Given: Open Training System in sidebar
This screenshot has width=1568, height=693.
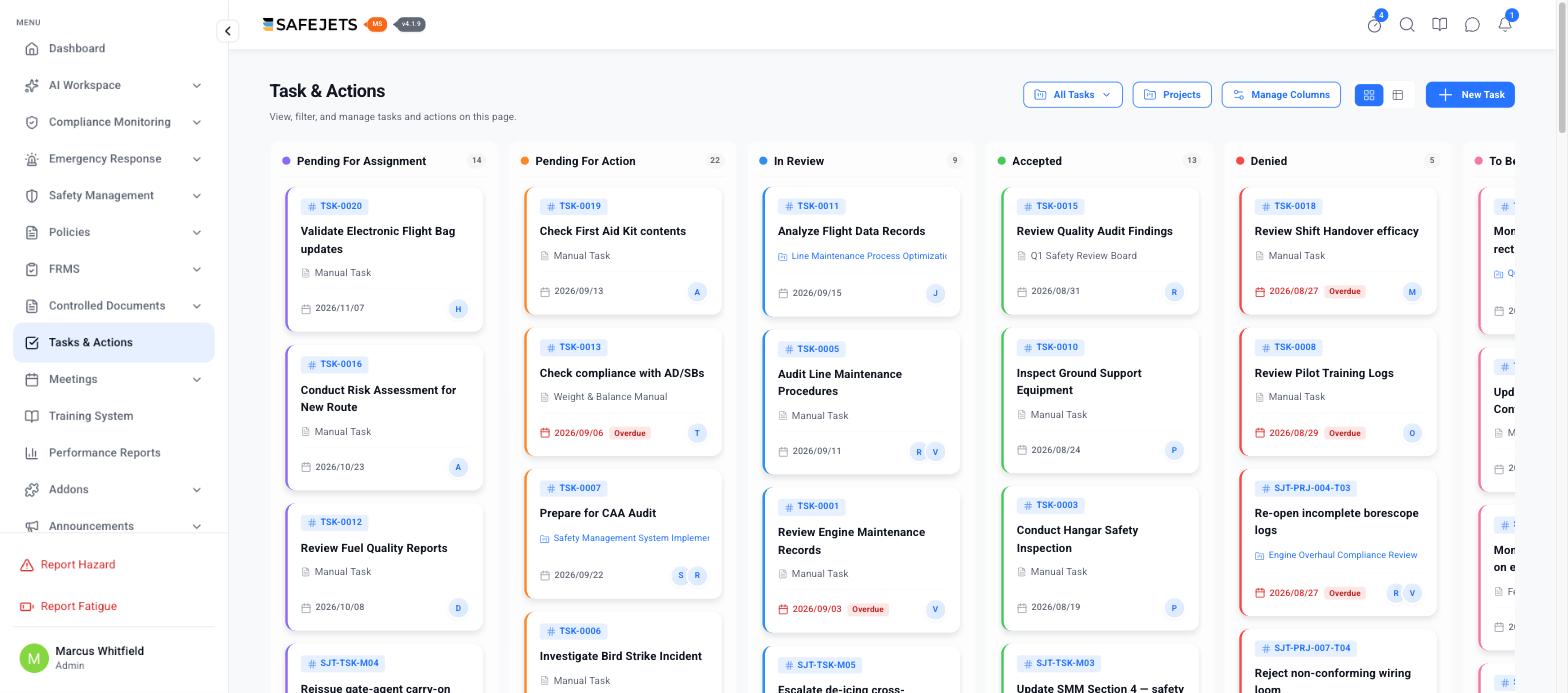Looking at the screenshot, I should point(114,416).
